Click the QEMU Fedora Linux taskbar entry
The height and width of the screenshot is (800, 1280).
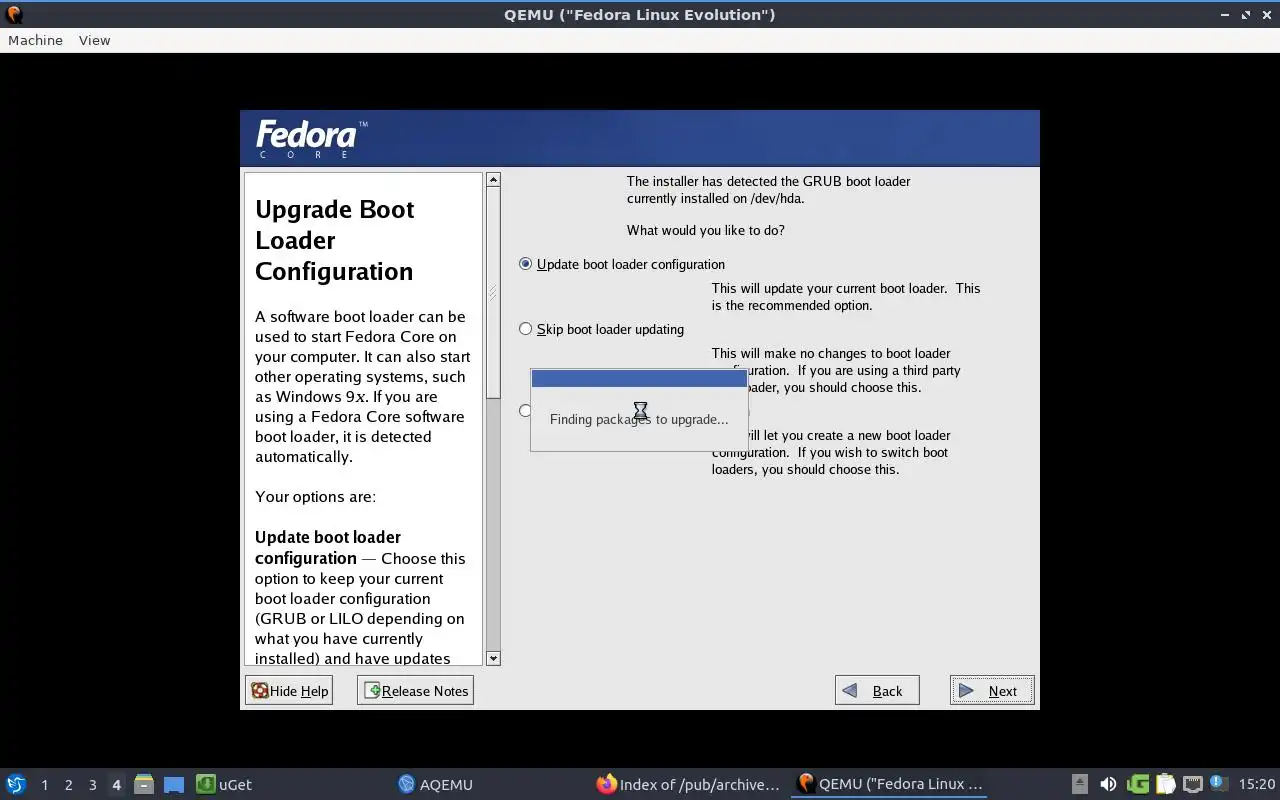[889, 785]
